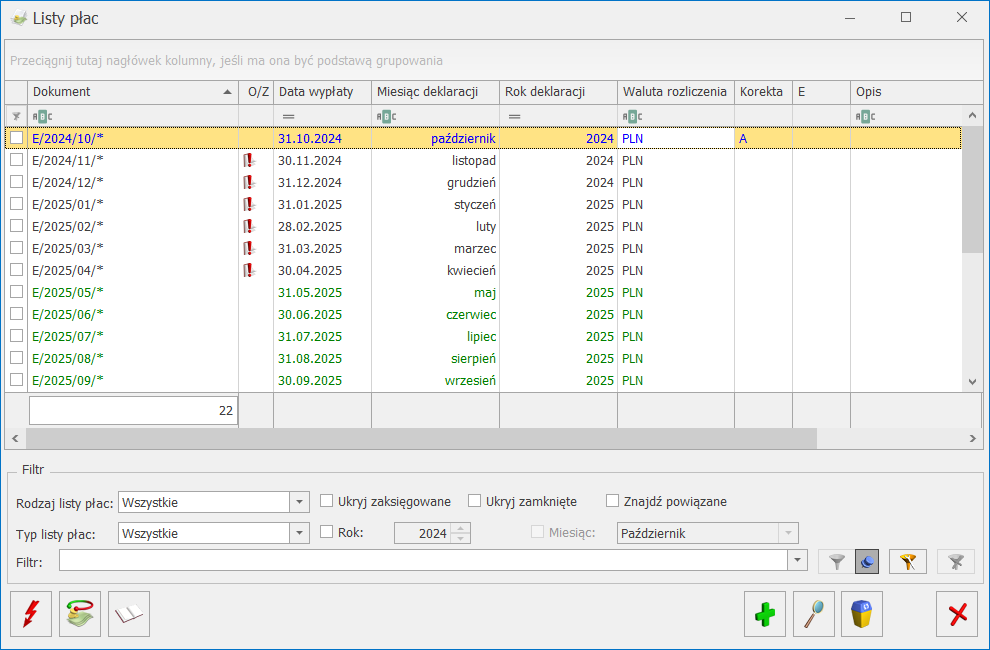Click the ABC filter icon under Miesiąc deklaracji

[386, 116]
